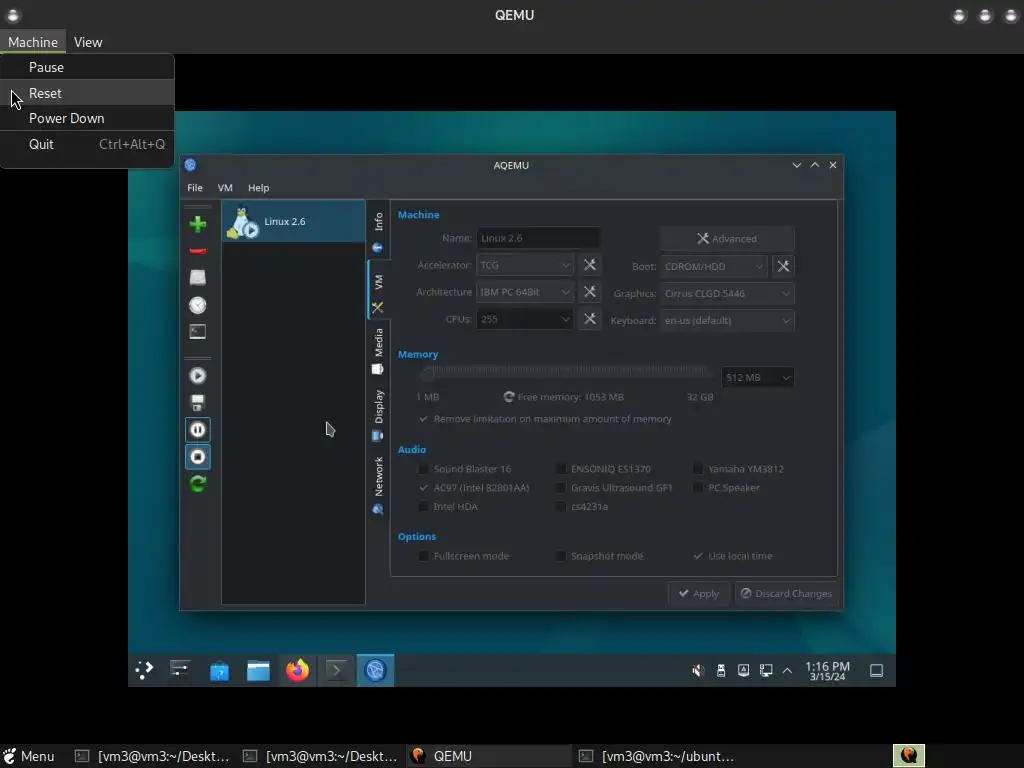This screenshot has width=1024, height=768.
Task: Open the AQEMU VM menu
Action: [225, 187]
